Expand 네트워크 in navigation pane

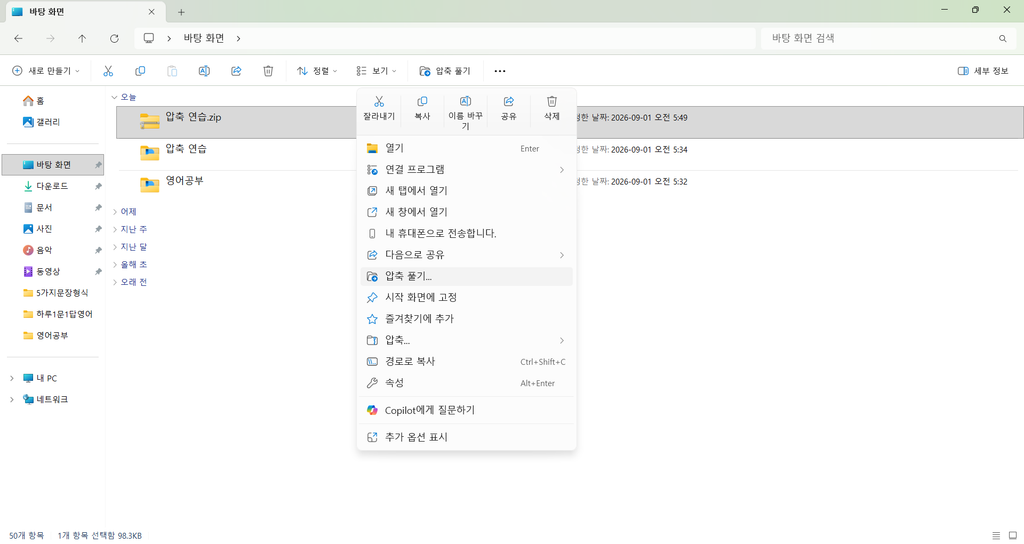pos(12,399)
